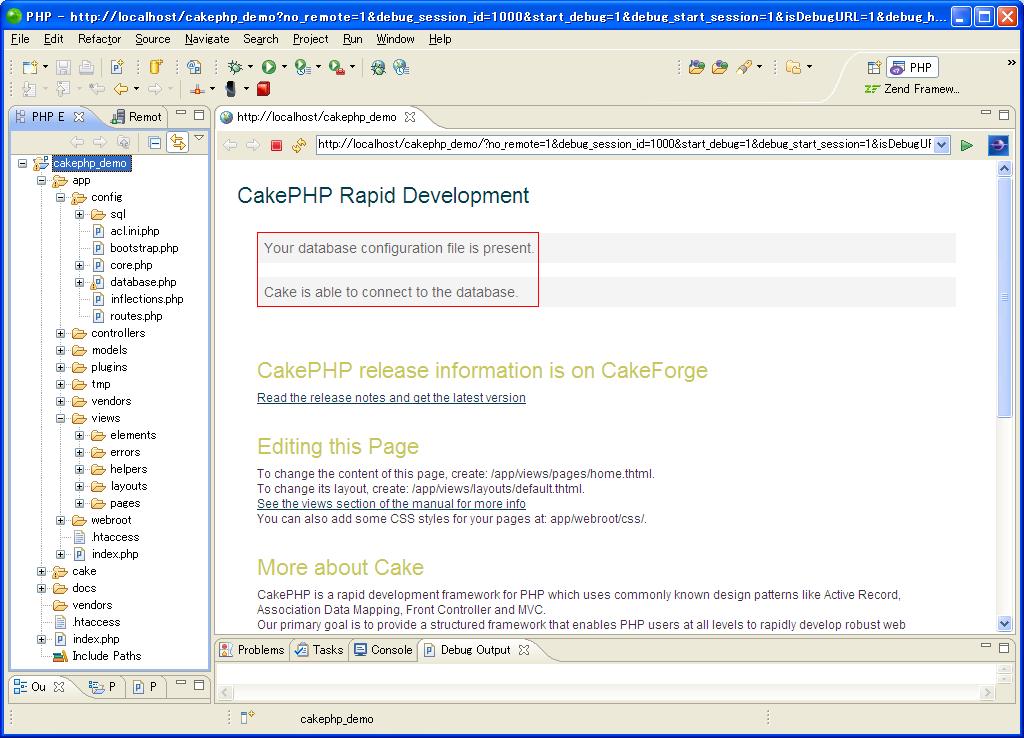Click the first folder-globe toolbar icon
Viewport: 1024px width, 738px height.
click(696, 67)
